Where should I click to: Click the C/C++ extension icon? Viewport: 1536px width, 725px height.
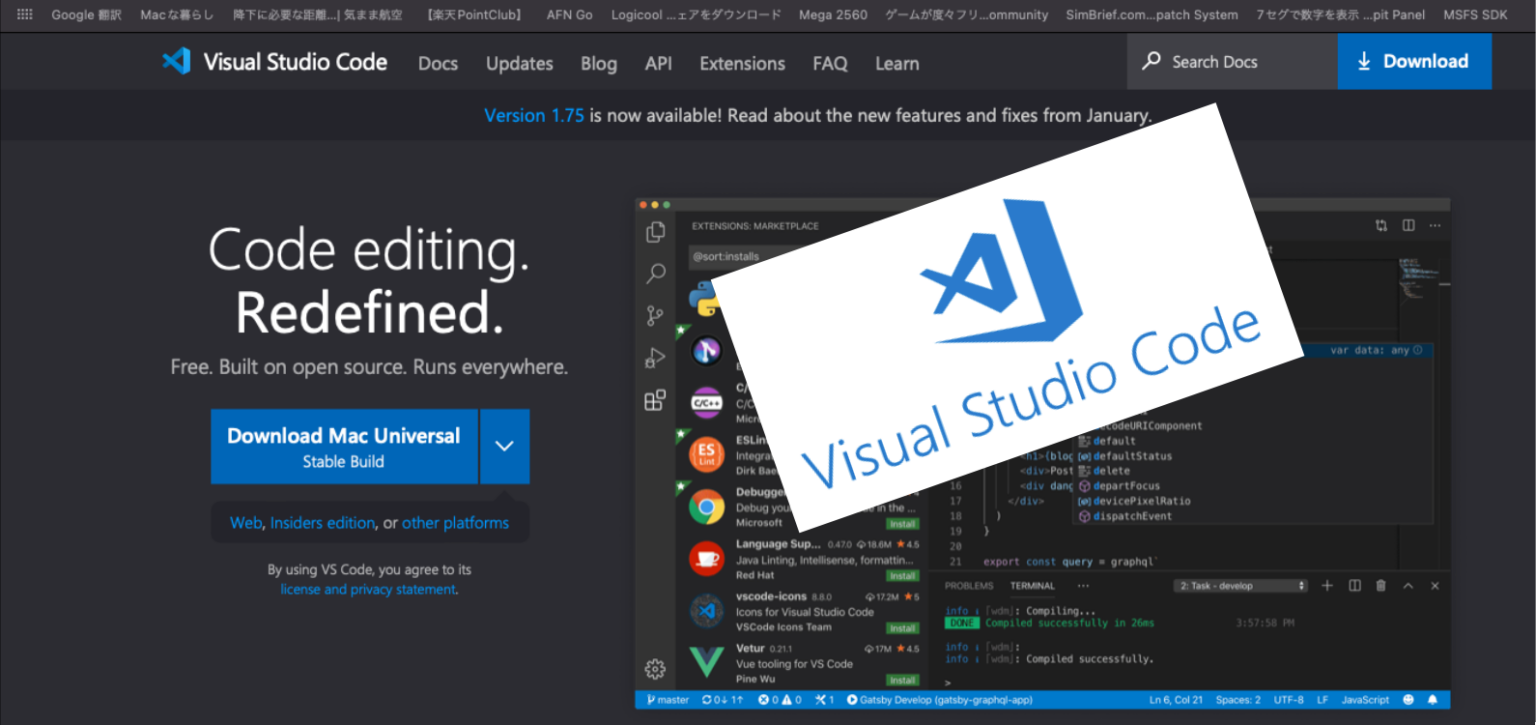pos(706,403)
